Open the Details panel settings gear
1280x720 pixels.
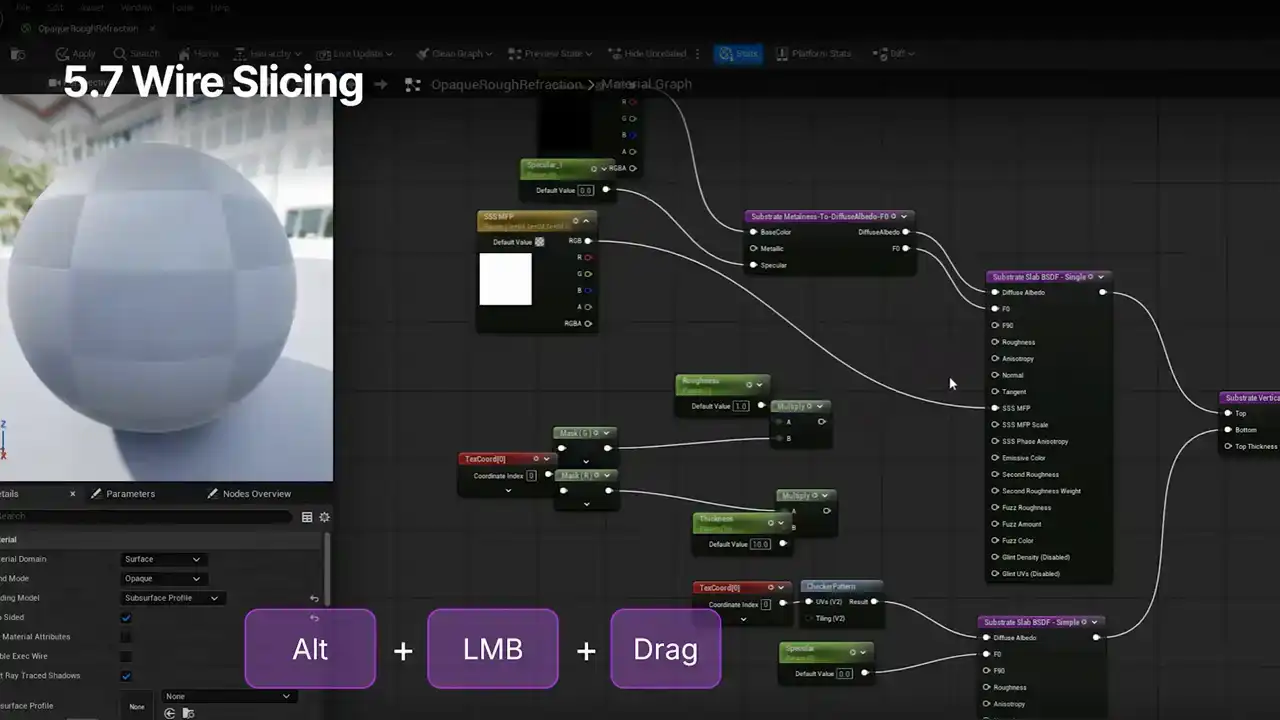324,517
